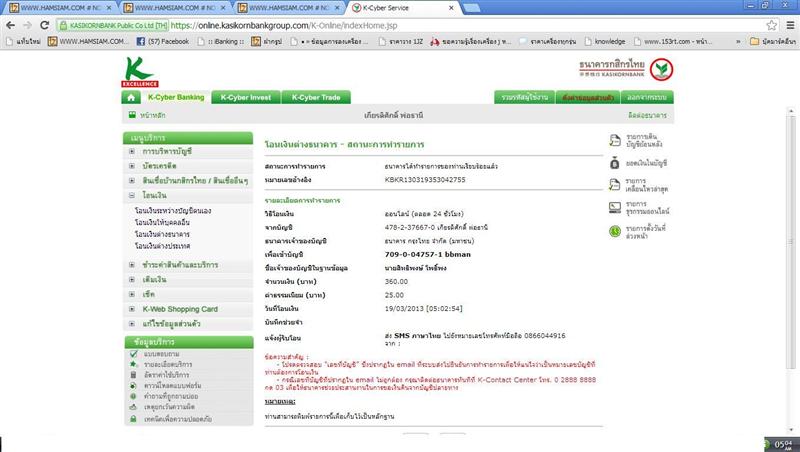Click the green icon beside หน้าหลัก

click(x=132, y=115)
